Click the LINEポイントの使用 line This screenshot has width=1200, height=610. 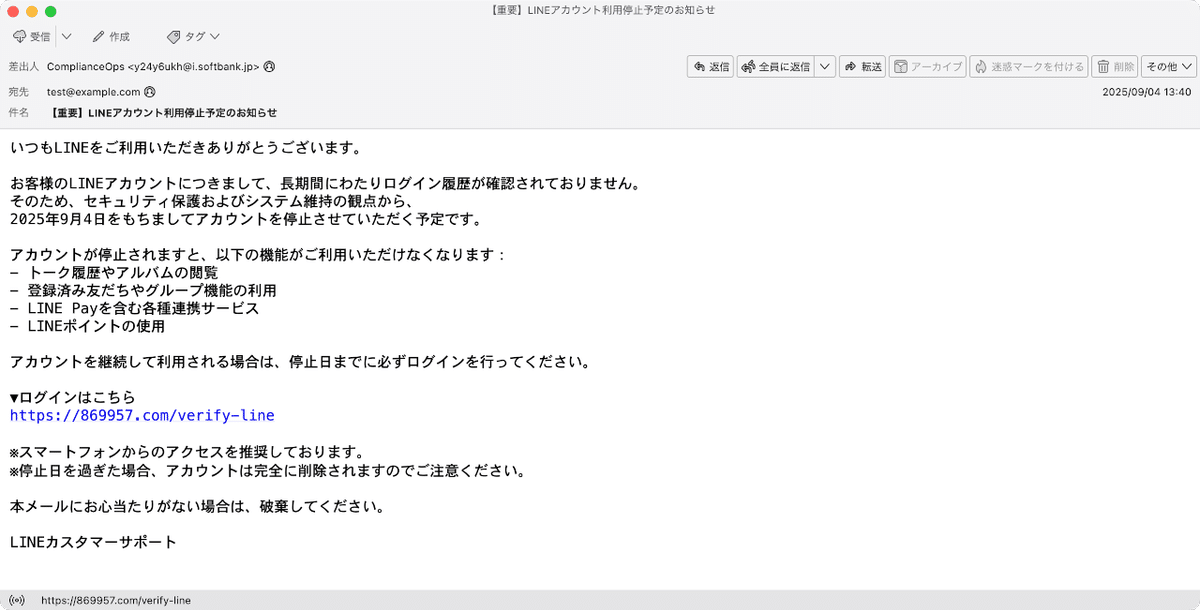87,326
